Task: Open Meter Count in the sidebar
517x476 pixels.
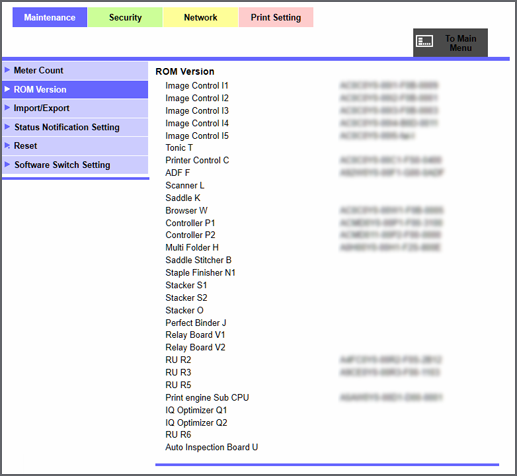Action: pos(75,71)
